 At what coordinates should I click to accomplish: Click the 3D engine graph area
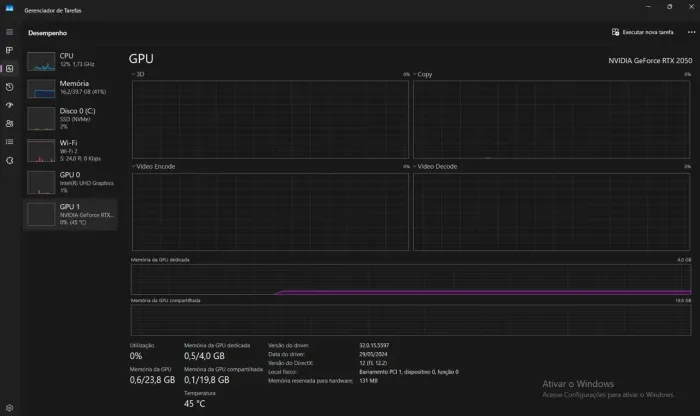coord(270,119)
